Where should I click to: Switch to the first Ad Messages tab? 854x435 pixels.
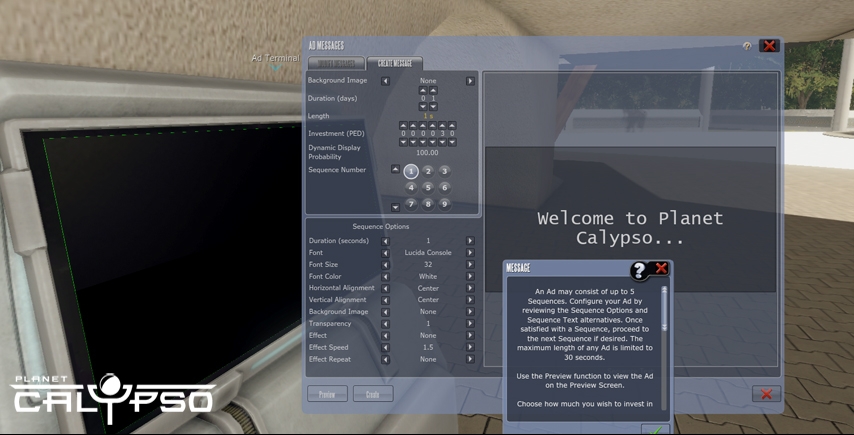pyautogui.click(x=335, y=63)
